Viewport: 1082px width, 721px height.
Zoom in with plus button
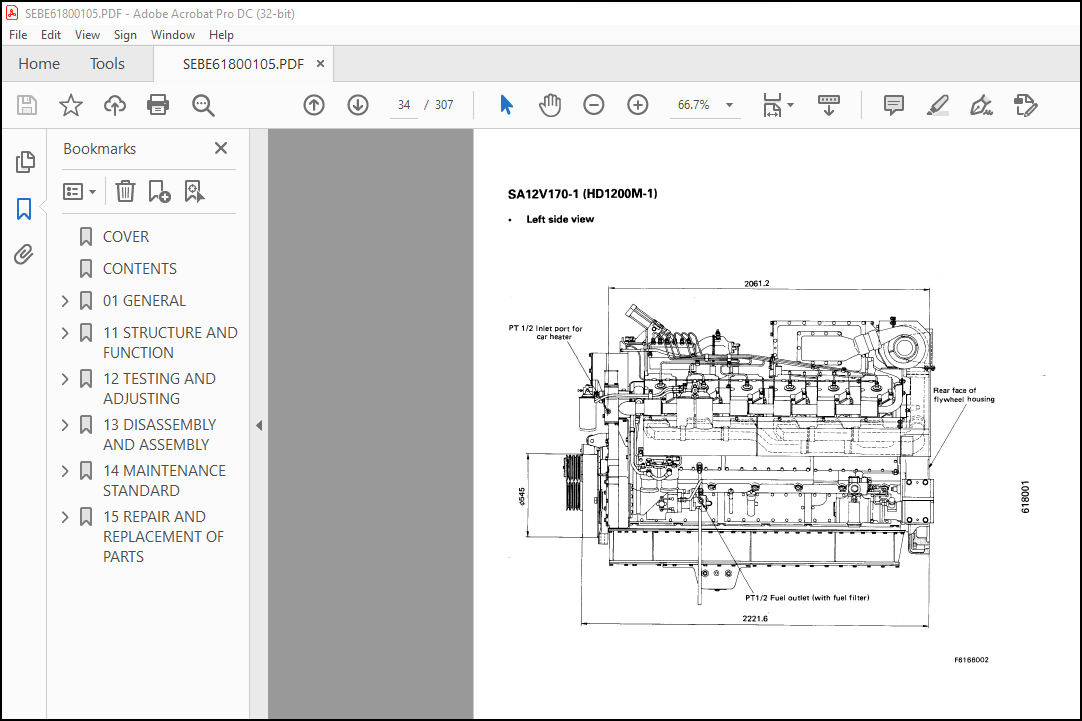638,105
